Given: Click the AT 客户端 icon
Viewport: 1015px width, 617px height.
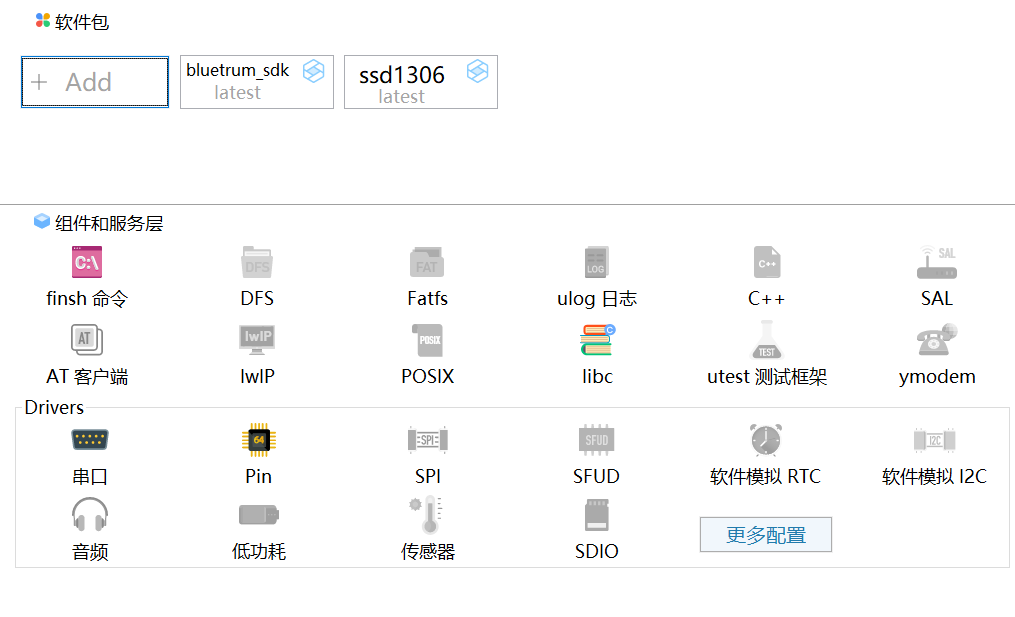Looking at the screenshot, I should point(87,340).
